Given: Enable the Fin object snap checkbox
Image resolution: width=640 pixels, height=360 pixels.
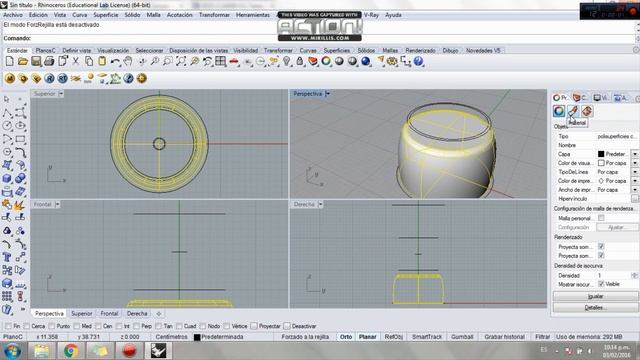Looking at the screenshot, I should 8,326.
